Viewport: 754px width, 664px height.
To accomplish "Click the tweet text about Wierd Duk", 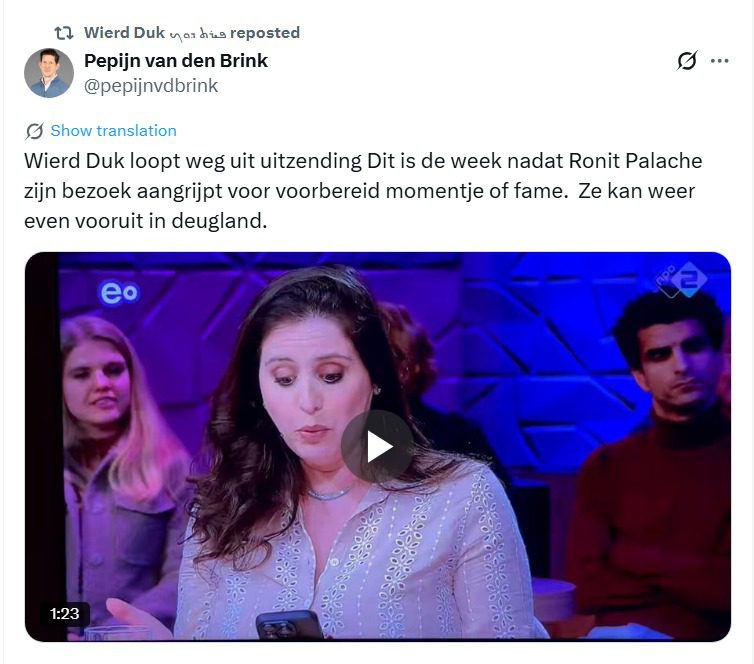I will (363, 191).
